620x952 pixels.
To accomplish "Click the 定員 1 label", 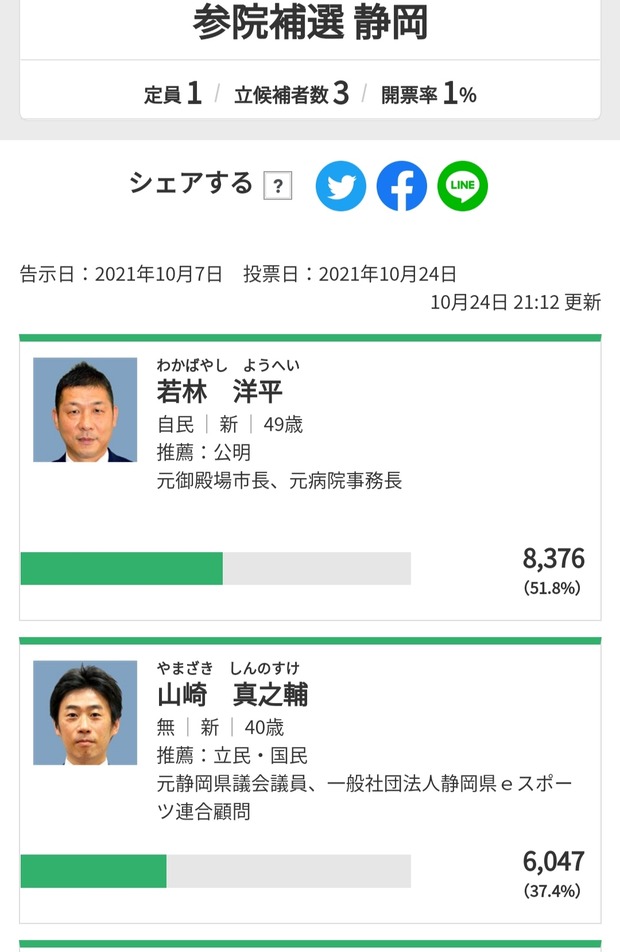I will coord(173,94).
